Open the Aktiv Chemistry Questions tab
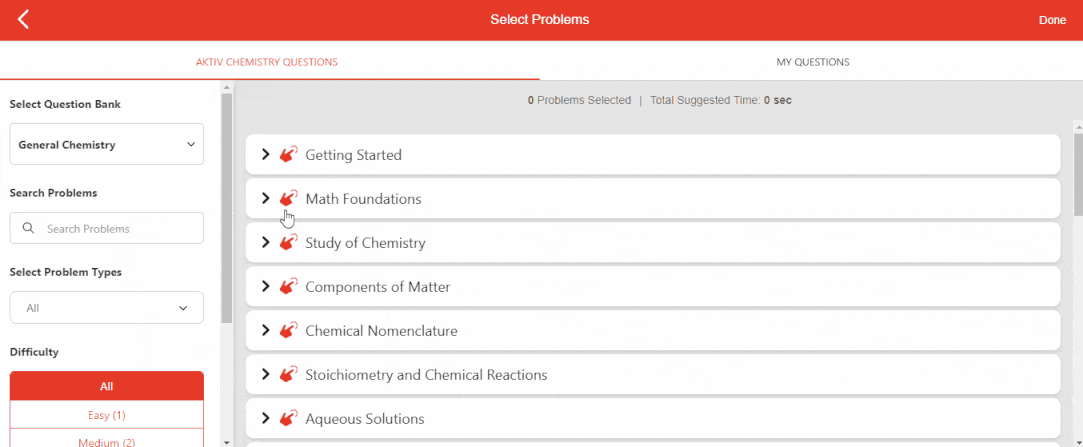The height and width of the screenshot is (447, 1083). (267, 62)
